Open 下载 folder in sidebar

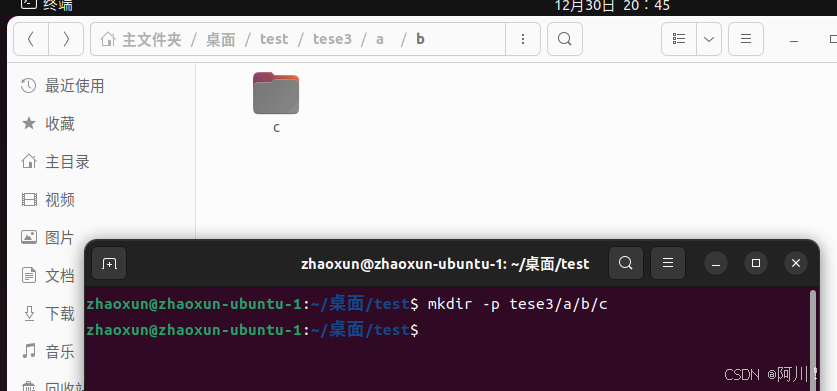click(48, 314)
